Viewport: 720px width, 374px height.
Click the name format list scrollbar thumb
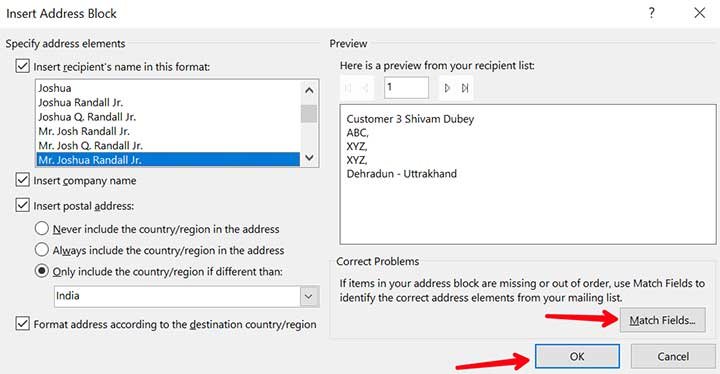(309, 113)
